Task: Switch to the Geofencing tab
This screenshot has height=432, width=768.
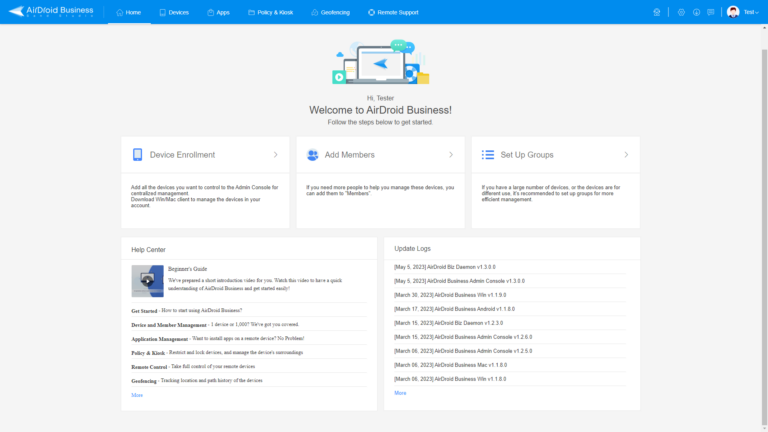Action: point(331,12)
